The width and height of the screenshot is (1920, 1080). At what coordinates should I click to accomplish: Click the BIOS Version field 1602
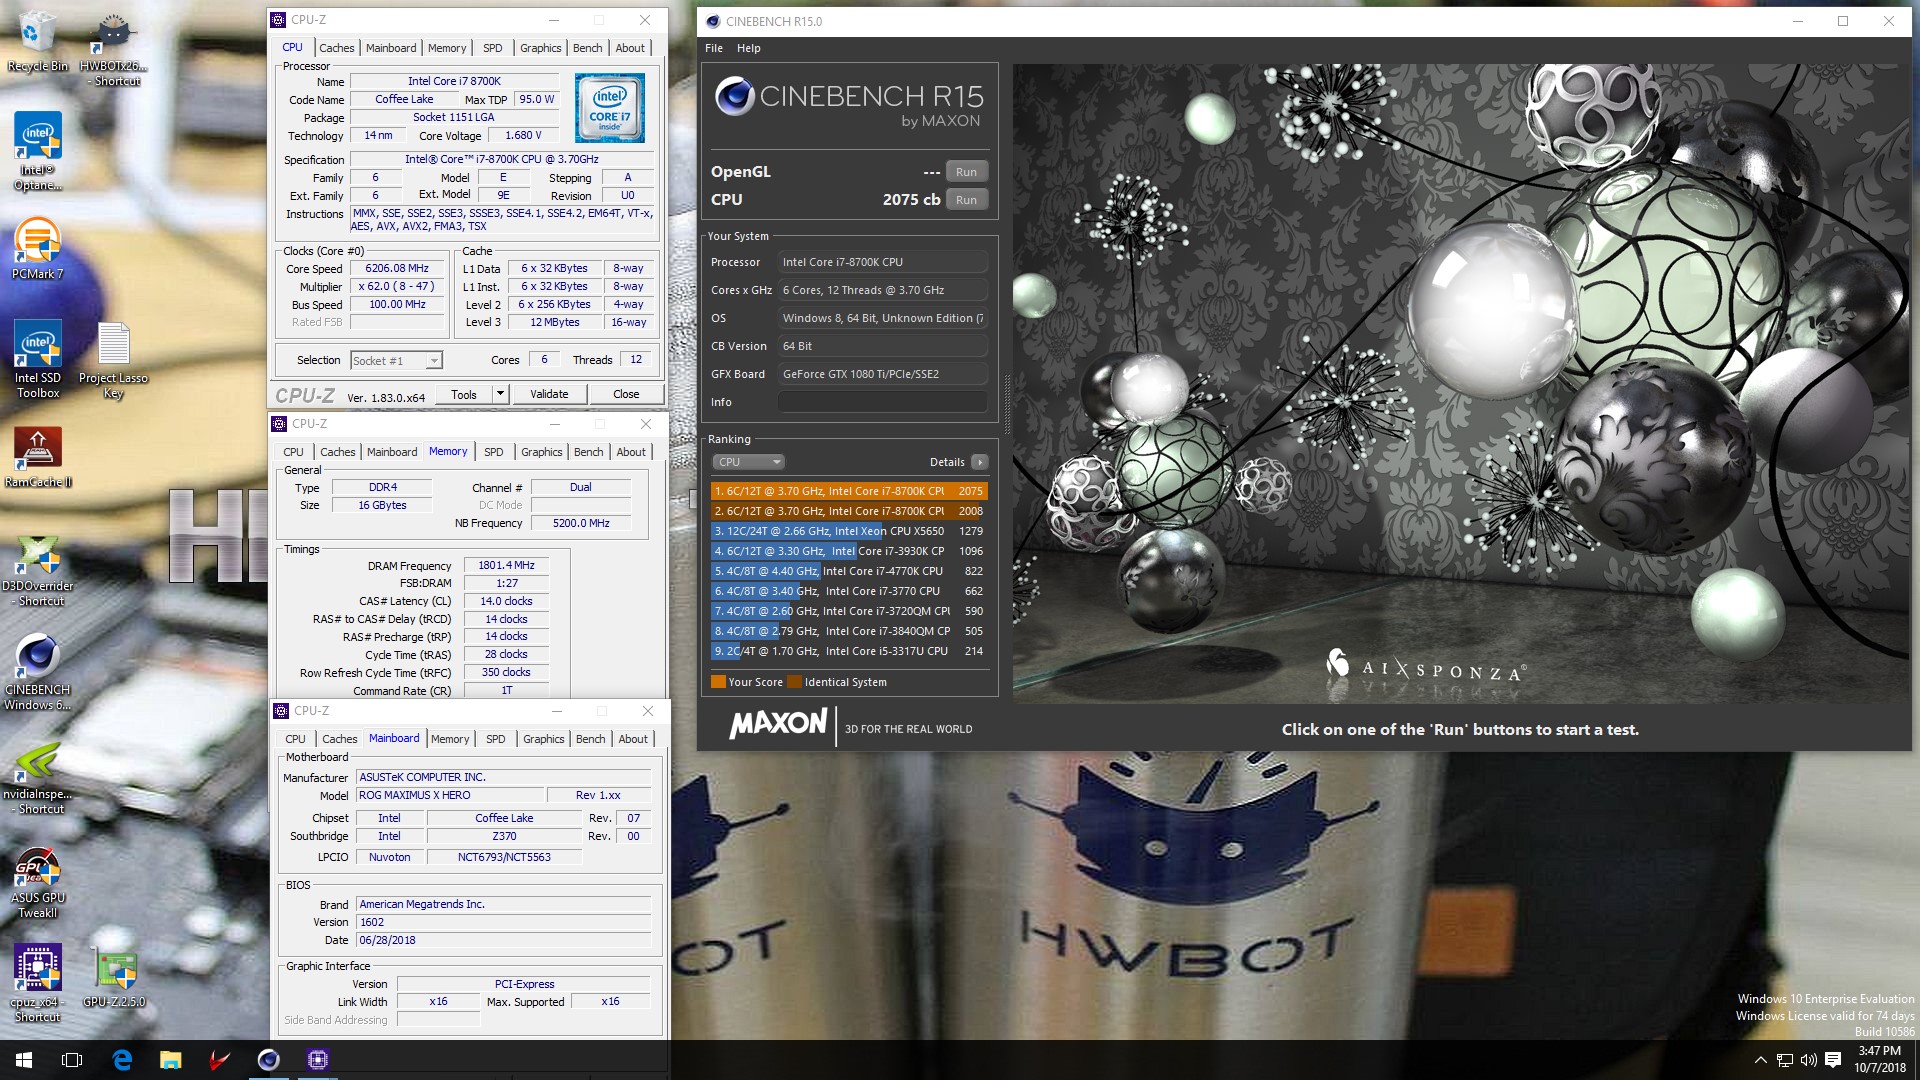click(504, 923)
